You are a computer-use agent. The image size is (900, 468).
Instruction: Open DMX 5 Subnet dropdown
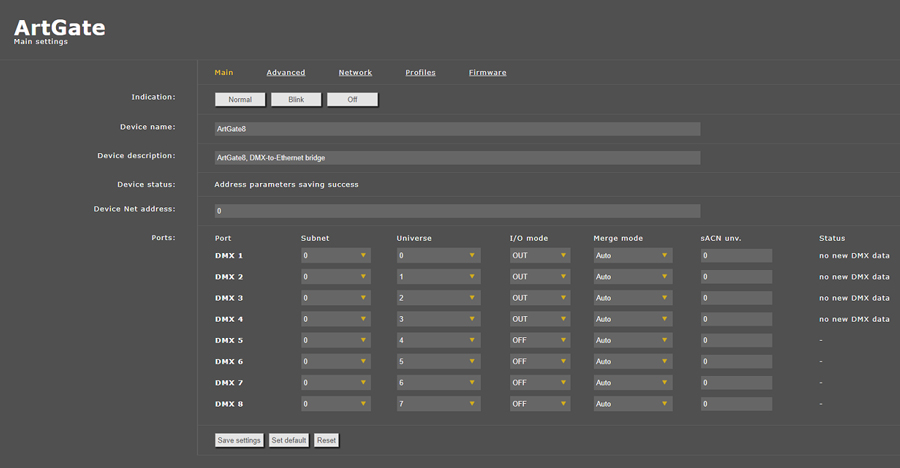coord(336,341)
